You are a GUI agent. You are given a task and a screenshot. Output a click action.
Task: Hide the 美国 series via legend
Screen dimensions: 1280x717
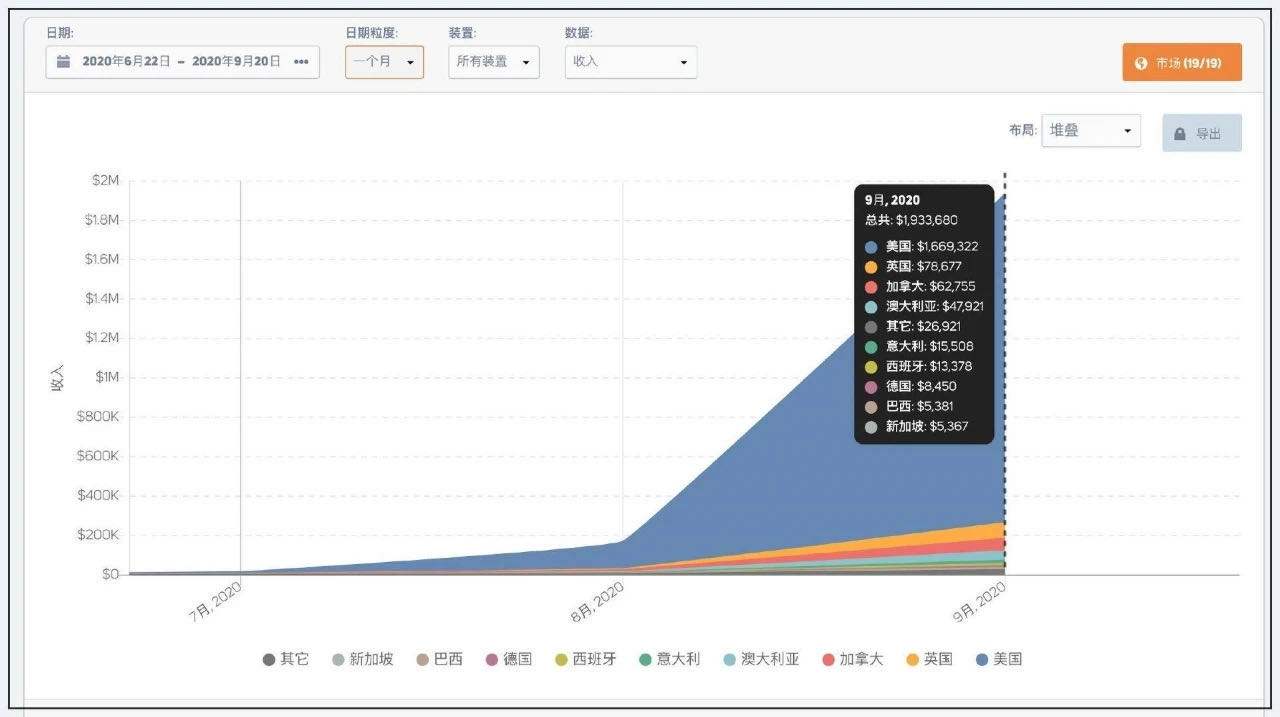point(998,659)
